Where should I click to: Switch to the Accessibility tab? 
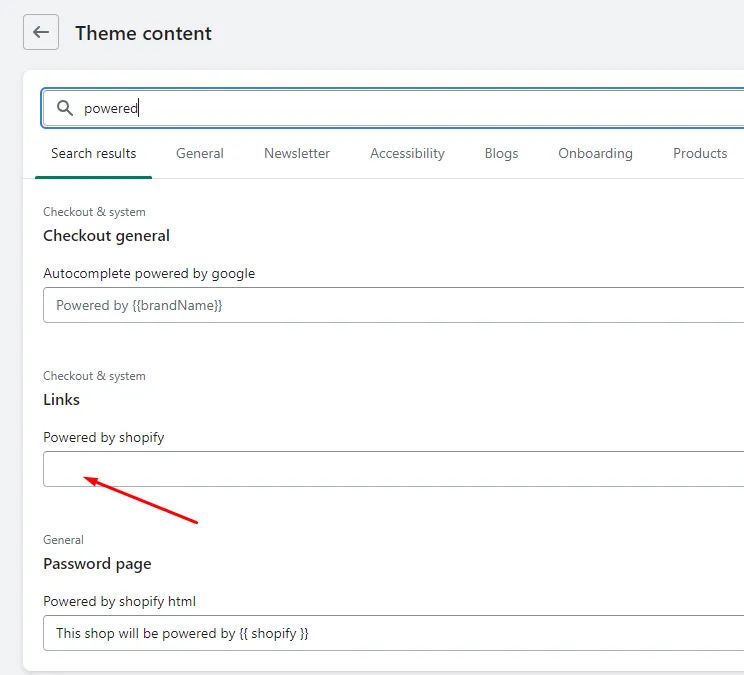[407, 153]
